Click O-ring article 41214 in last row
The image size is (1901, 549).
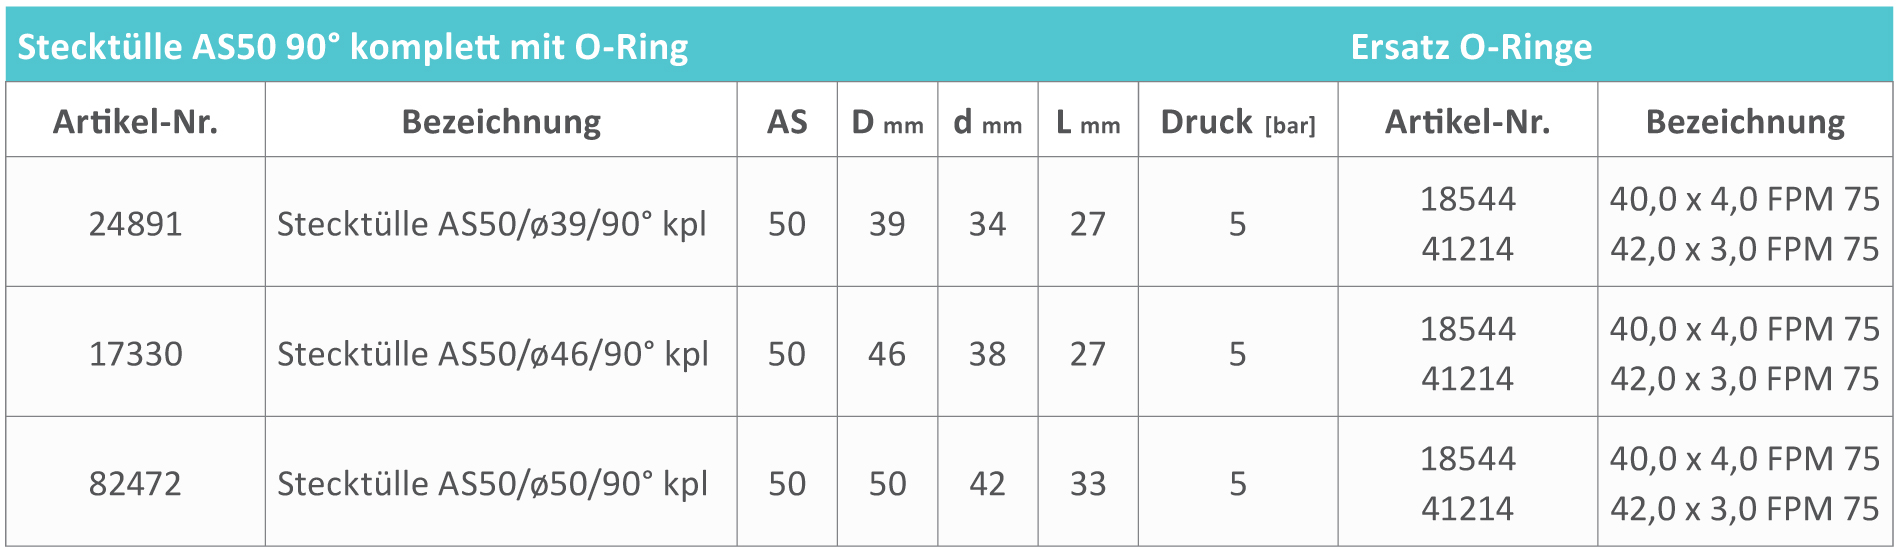[1467, 509]
